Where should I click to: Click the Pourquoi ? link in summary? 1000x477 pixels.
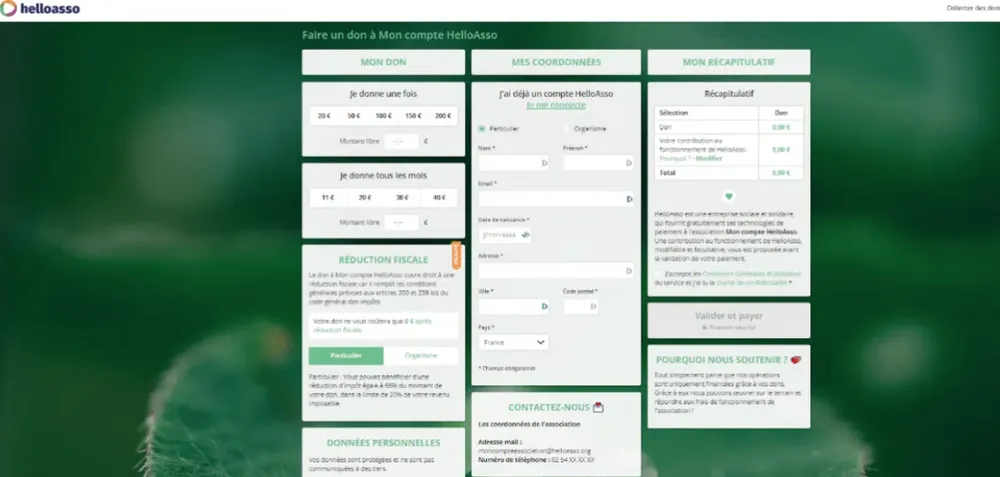click(x=674, y=158)
